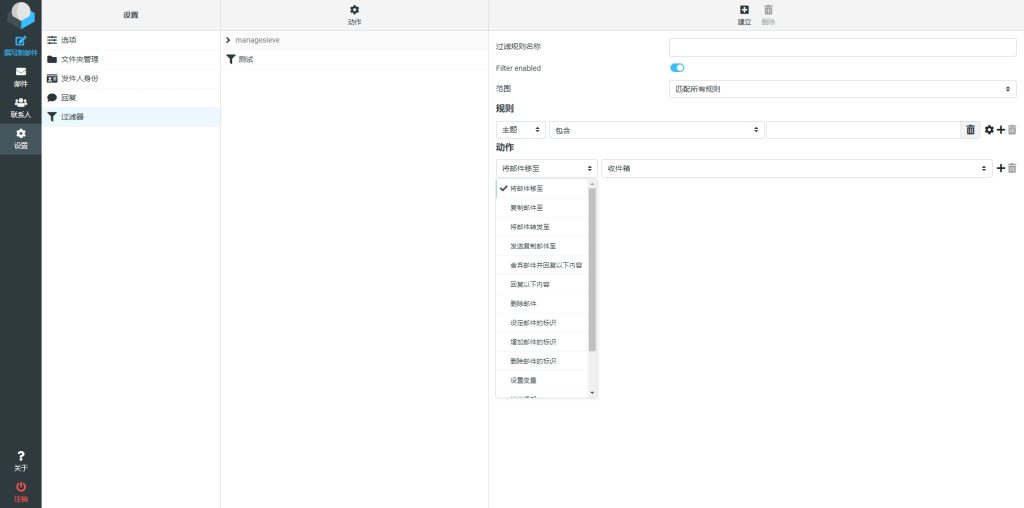Choose 复制邮件至 in action list
1024x508 pixels.
(x=543, y=208)
